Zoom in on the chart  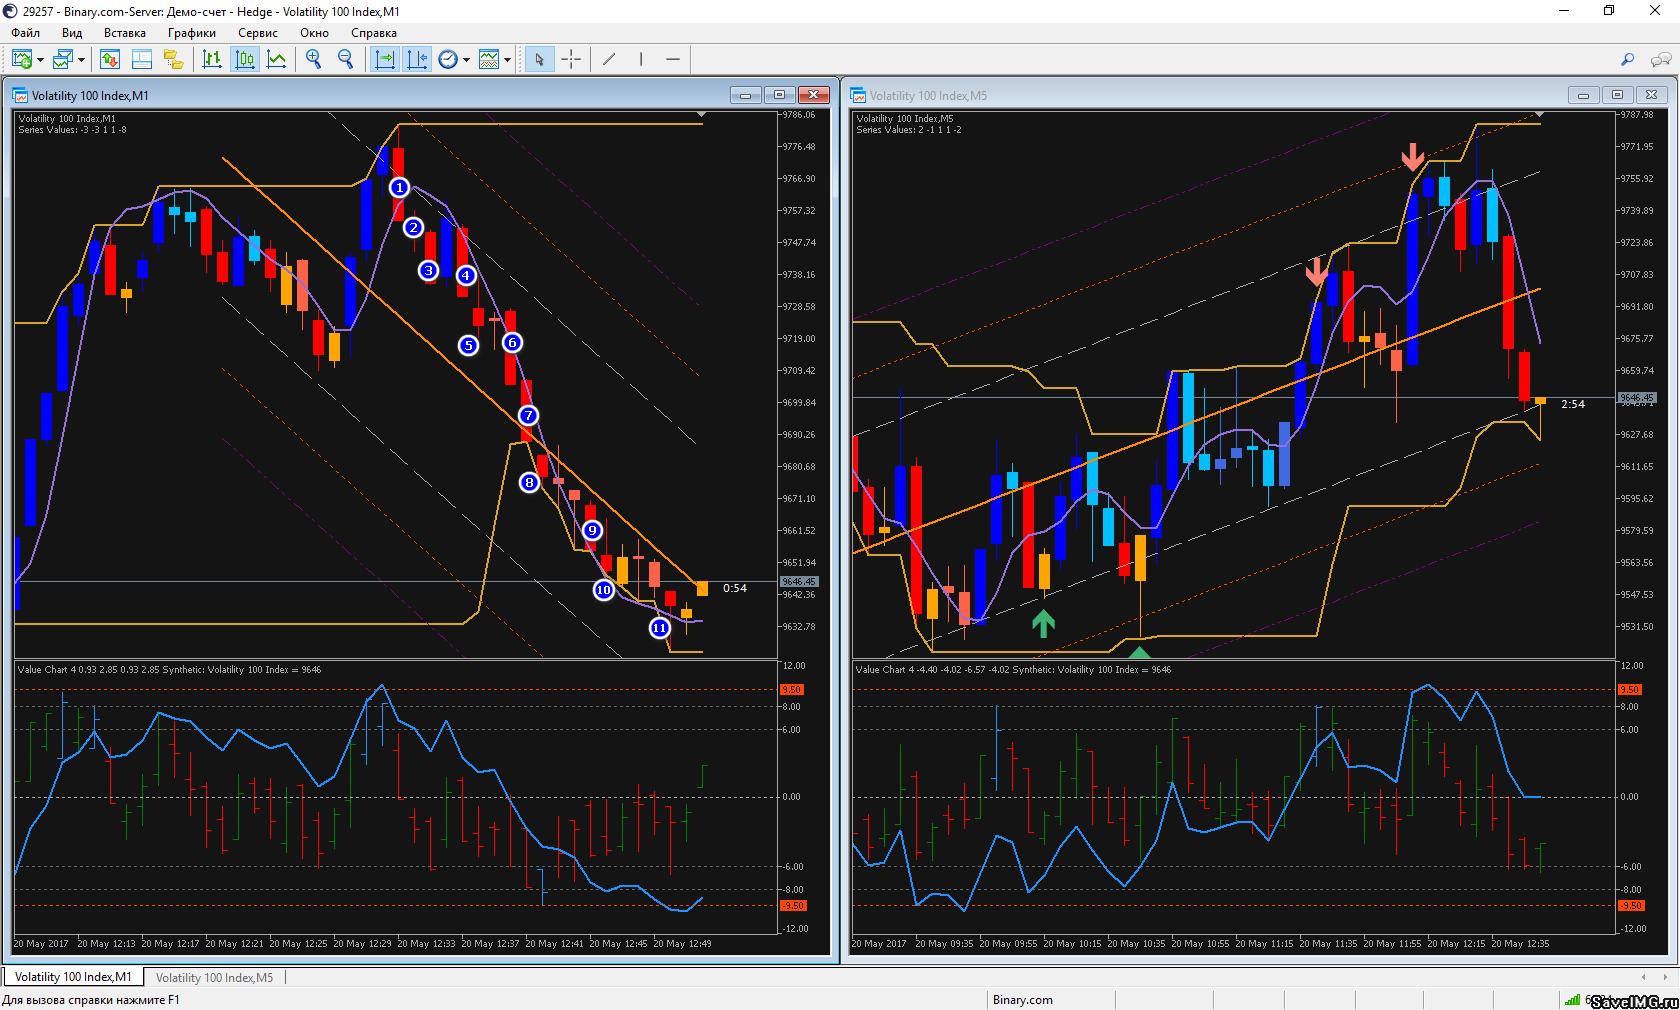[x=314, y=60]
